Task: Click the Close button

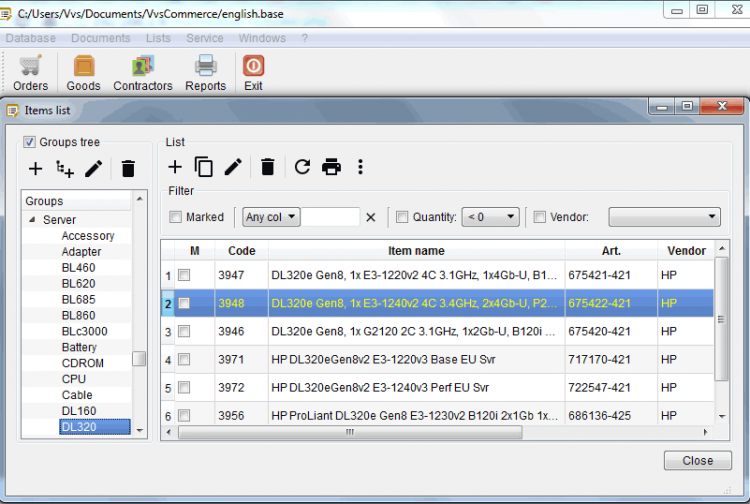Action: pyautogui.click(x=697, y=460)
